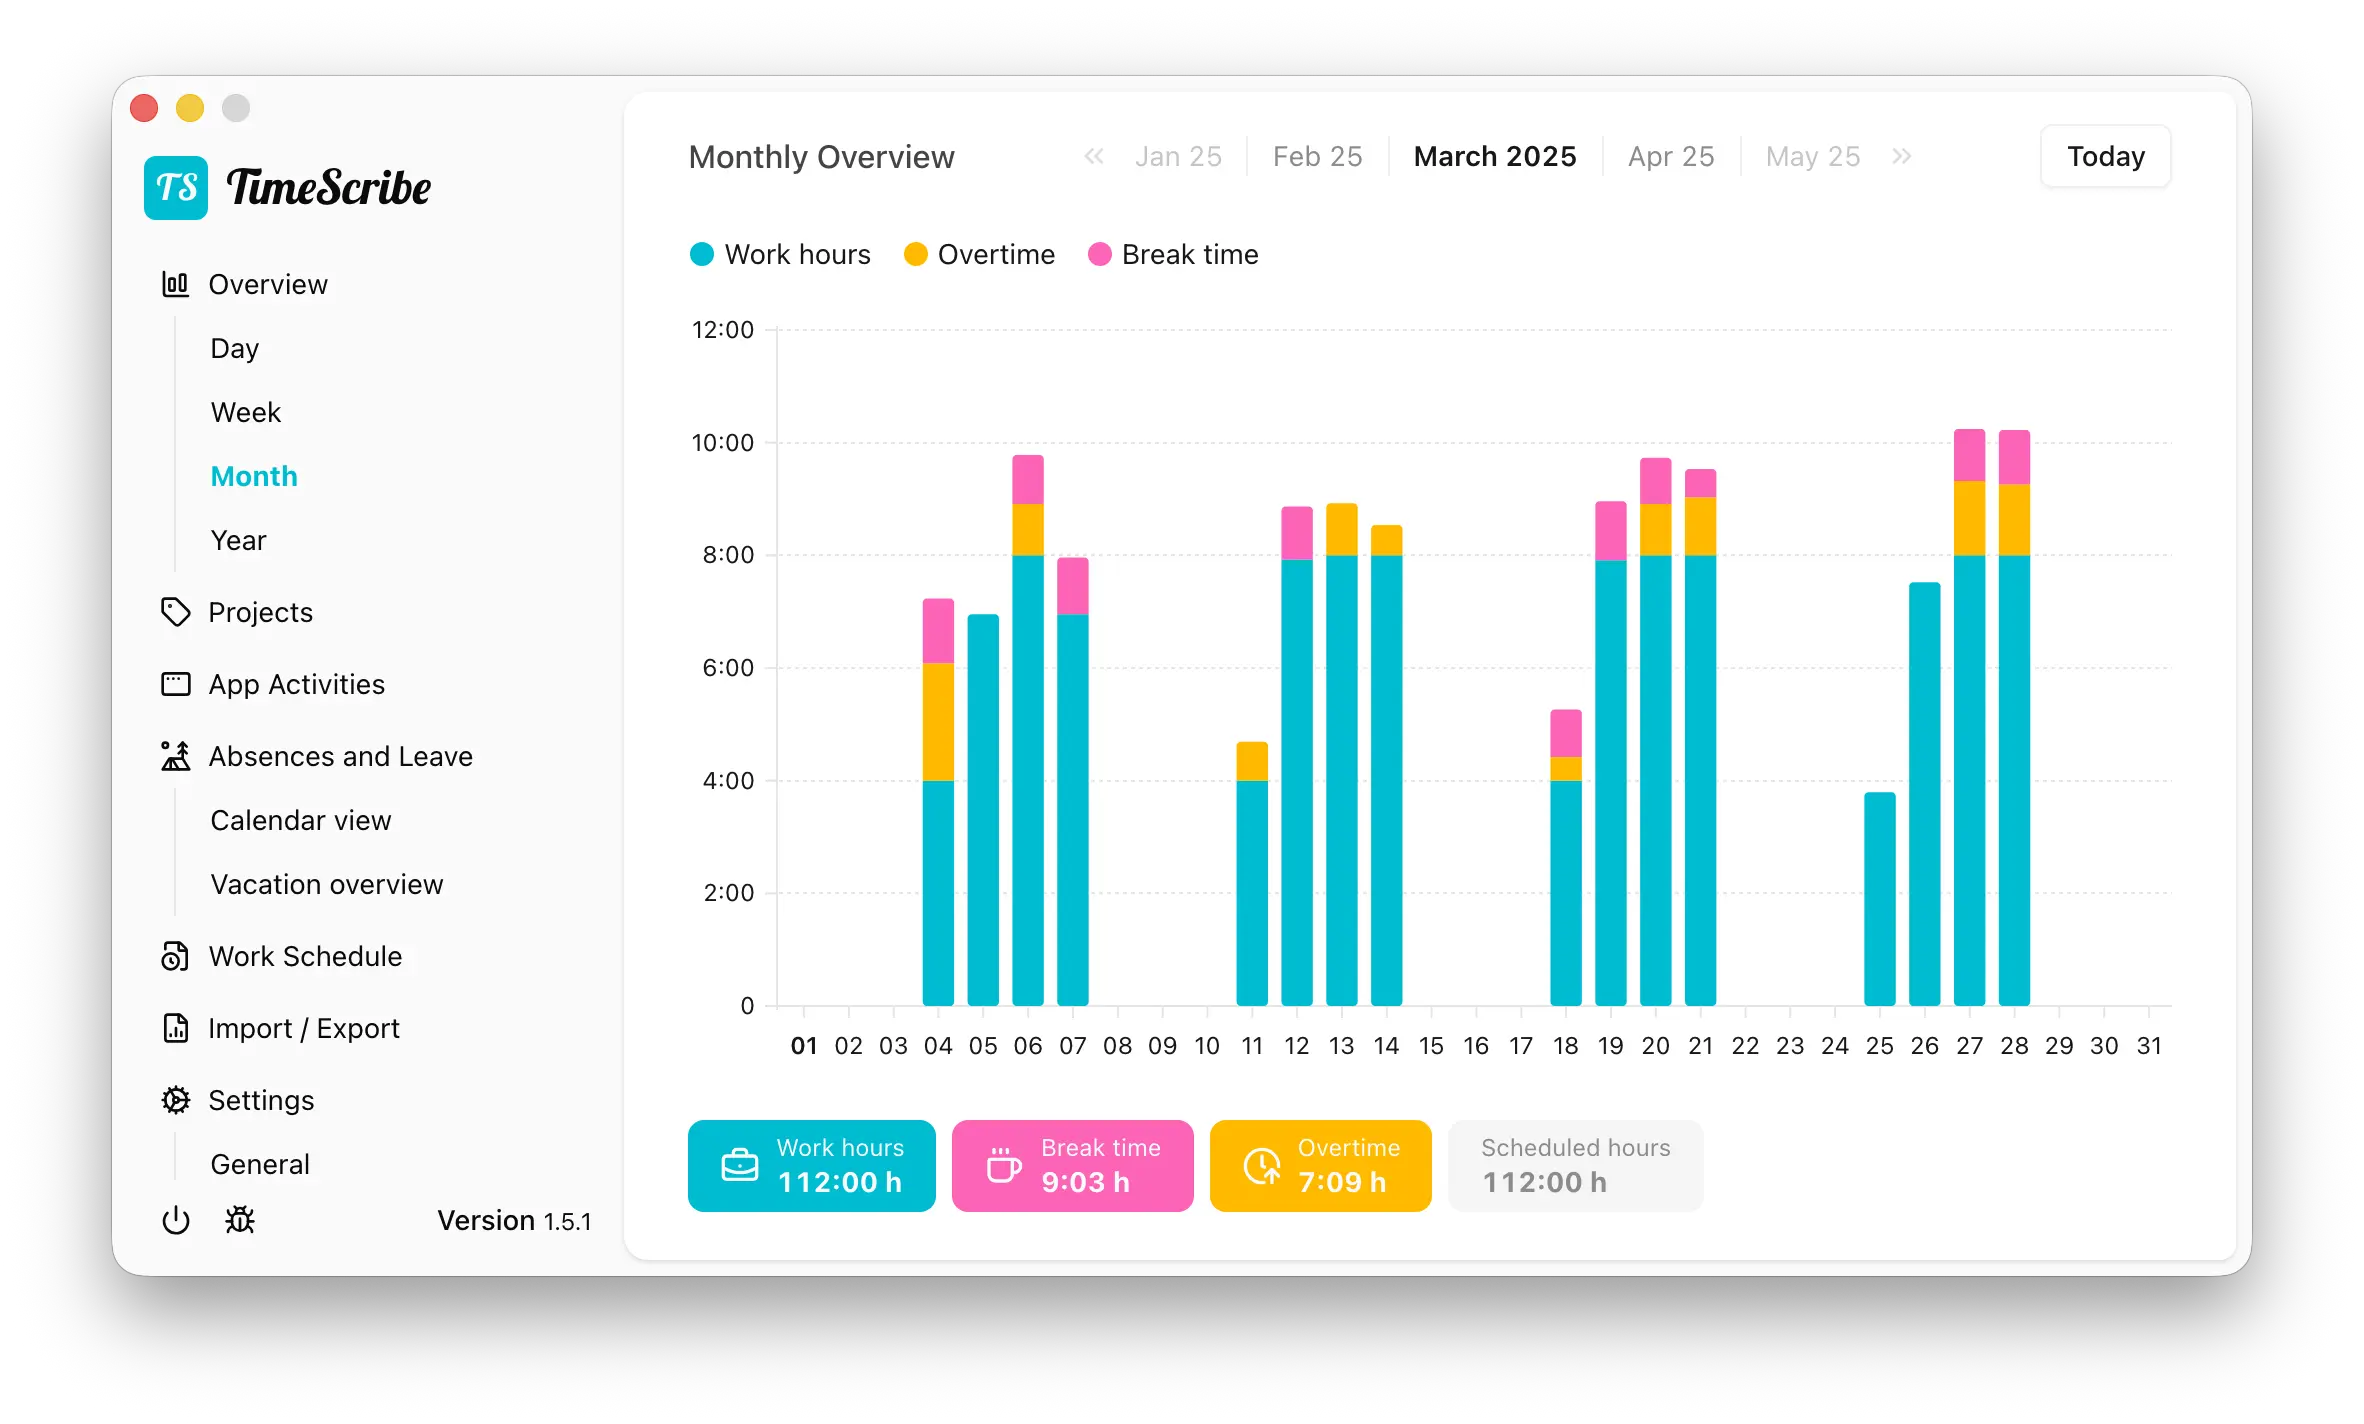Select Feb 25 month tab
The width and height of the screenshot is (2364, 1424).
1317,156
